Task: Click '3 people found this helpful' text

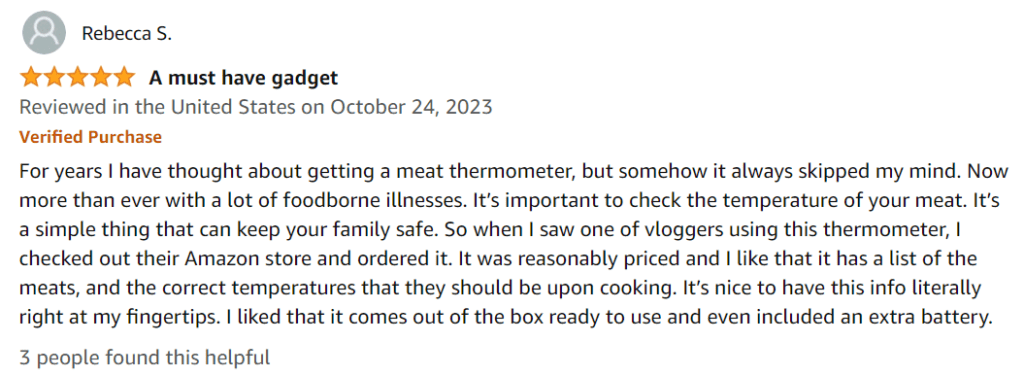Action: 144,357
